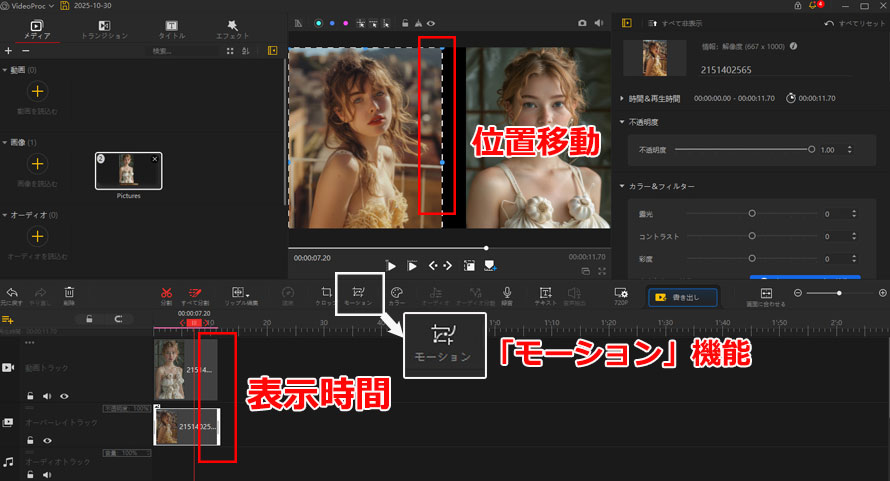
Task: Hide the video track (動画トラック) with the eye icon
Action: click(x=64, y=396)
